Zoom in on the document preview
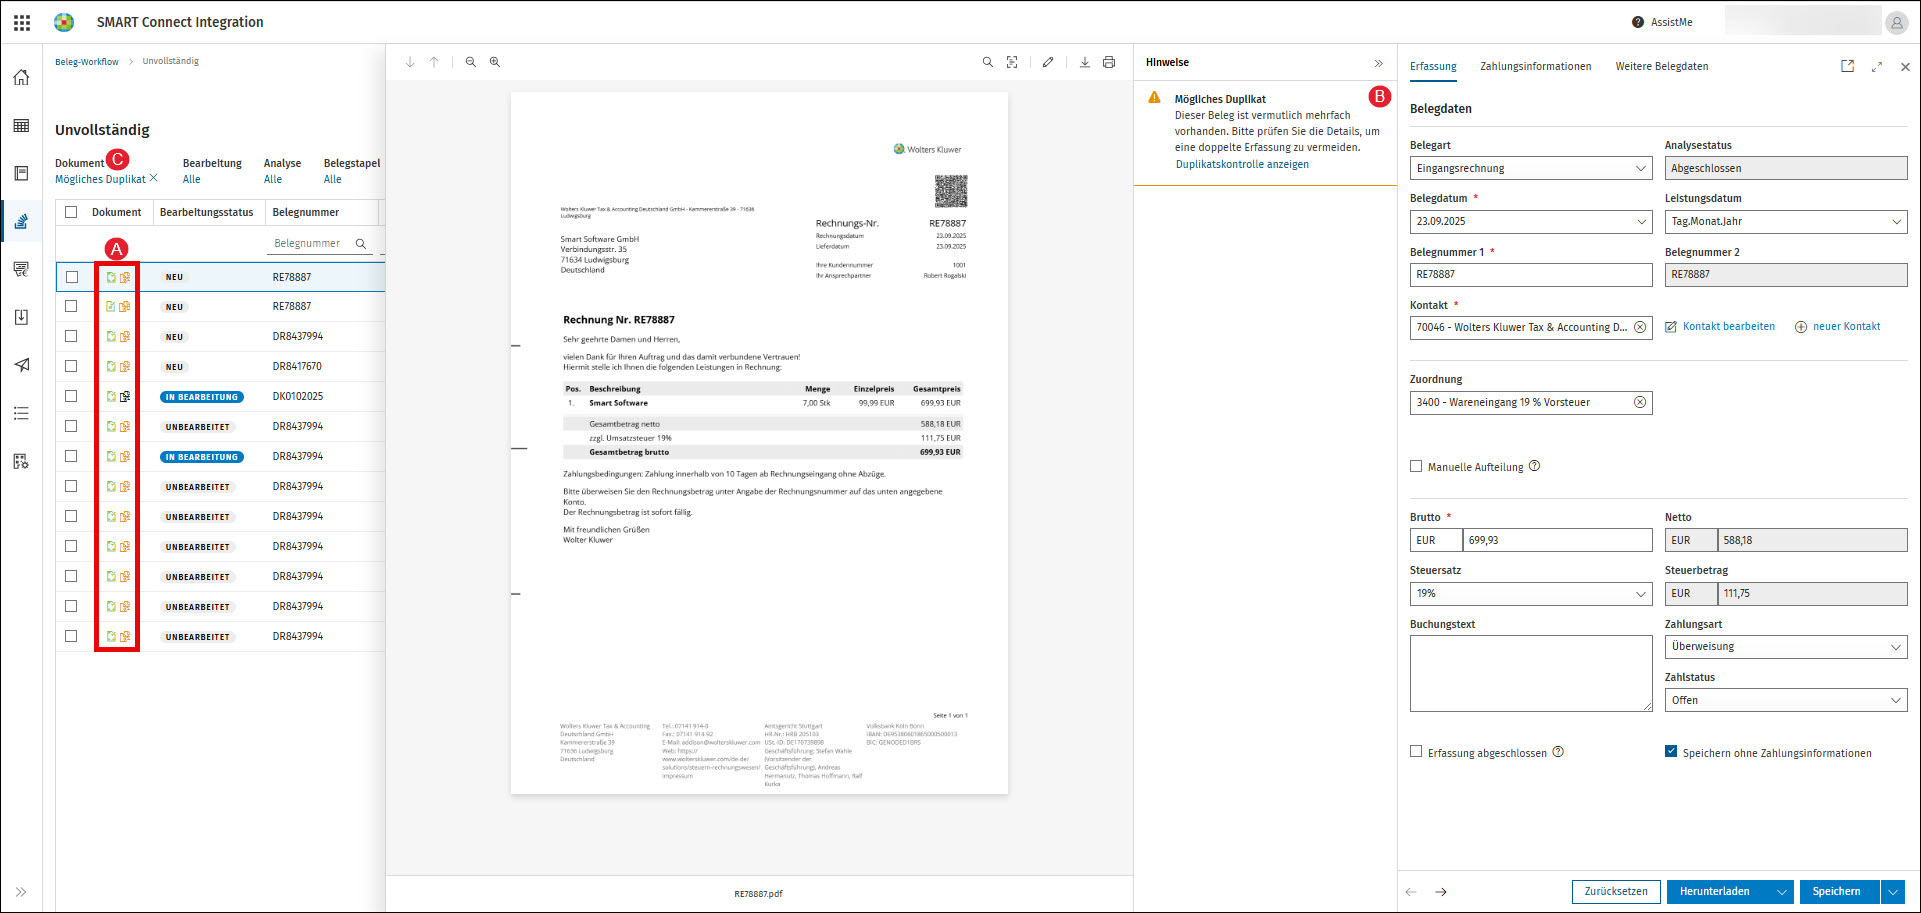This screenshot has width=1921, height=913. pos(495,62)
